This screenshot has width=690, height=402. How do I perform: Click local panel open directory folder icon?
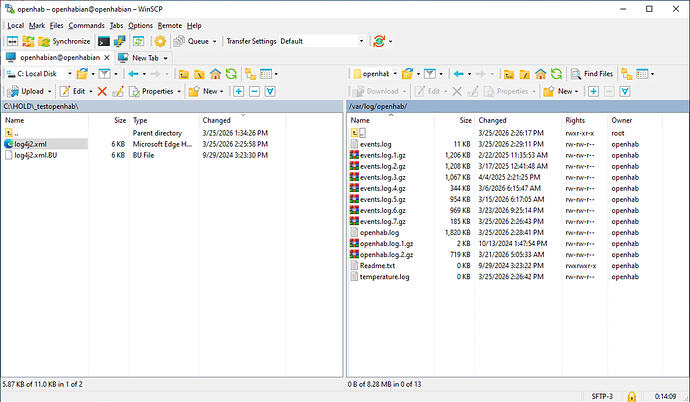82,74
